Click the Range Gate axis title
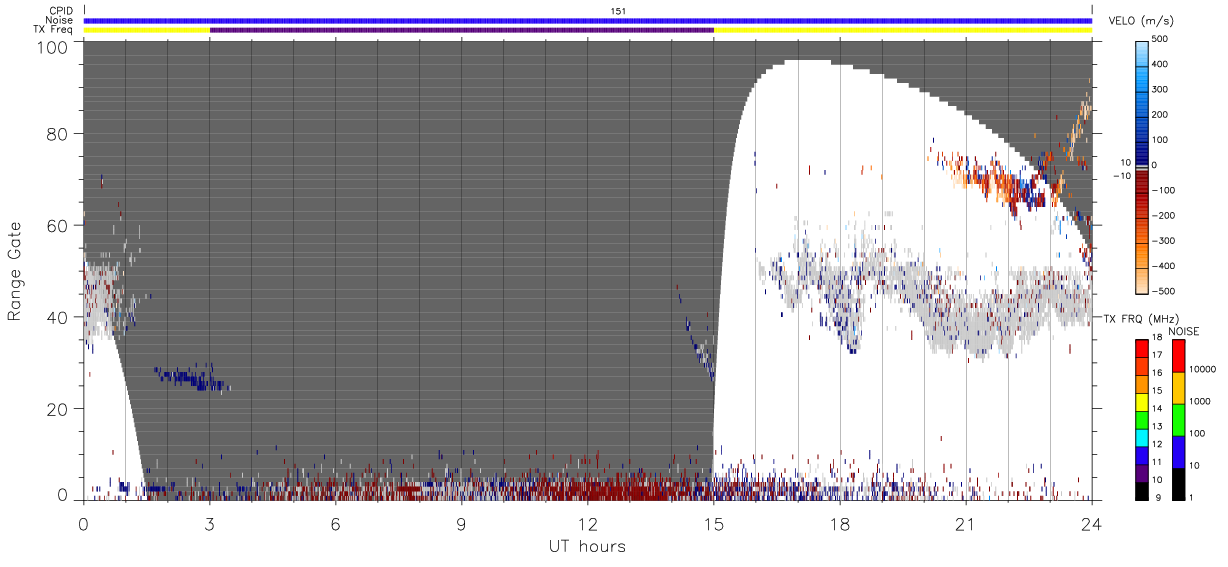The image size is (1228, 567). coord(14,271)
